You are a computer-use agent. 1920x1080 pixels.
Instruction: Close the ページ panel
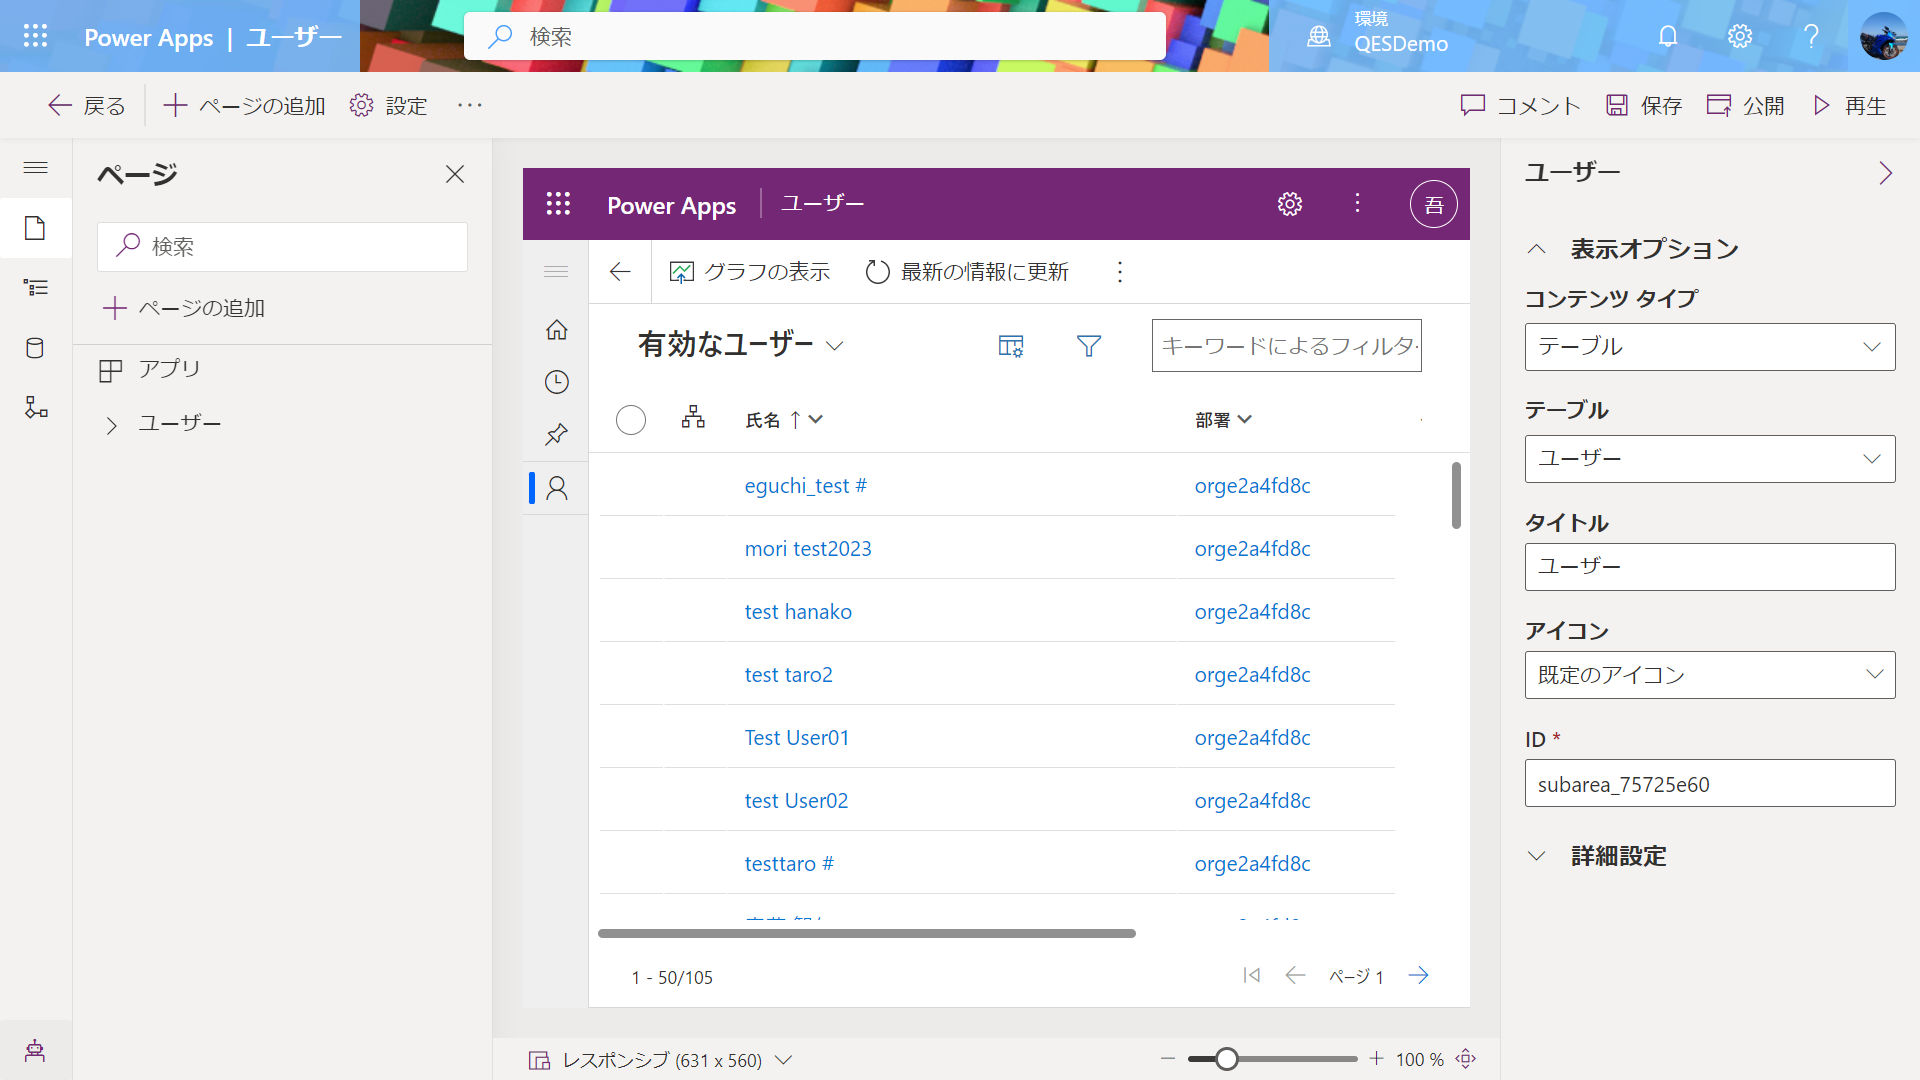455,174
